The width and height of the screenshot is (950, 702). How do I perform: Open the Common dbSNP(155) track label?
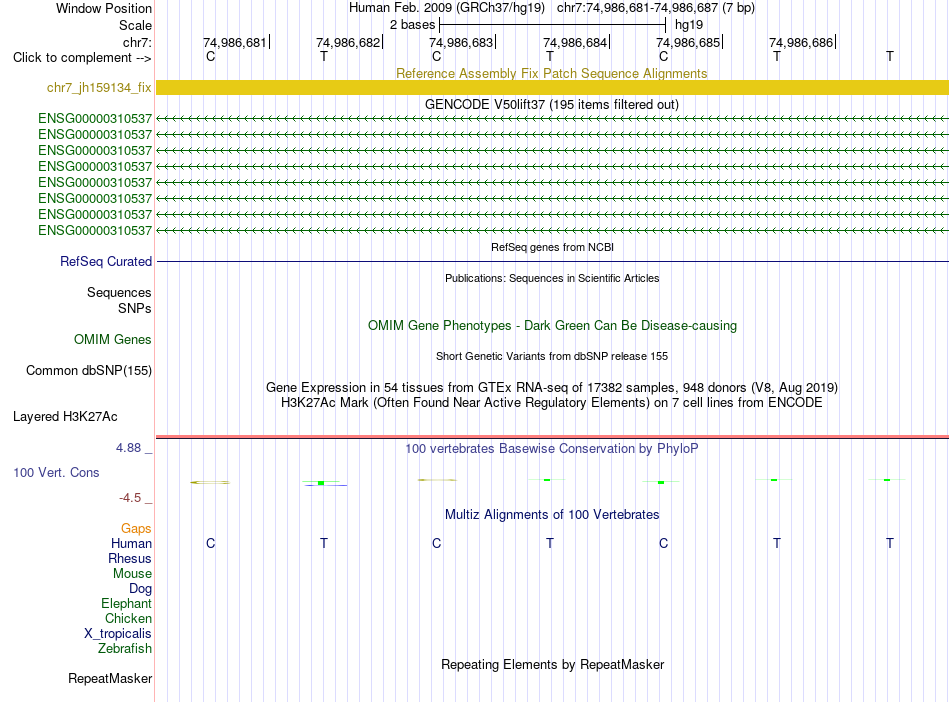pyautogui.click(x=88, y=371)
